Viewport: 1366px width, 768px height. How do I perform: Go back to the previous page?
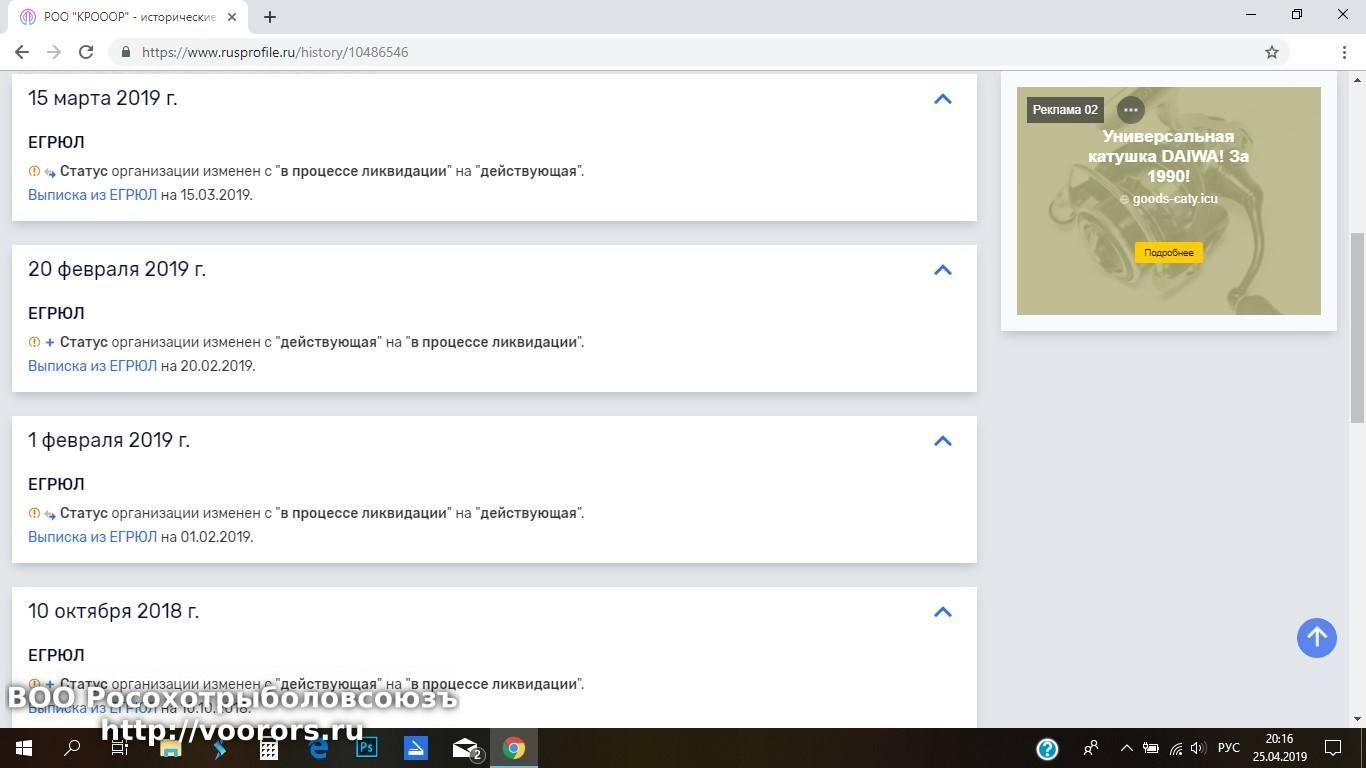click(x=22, y=52)
